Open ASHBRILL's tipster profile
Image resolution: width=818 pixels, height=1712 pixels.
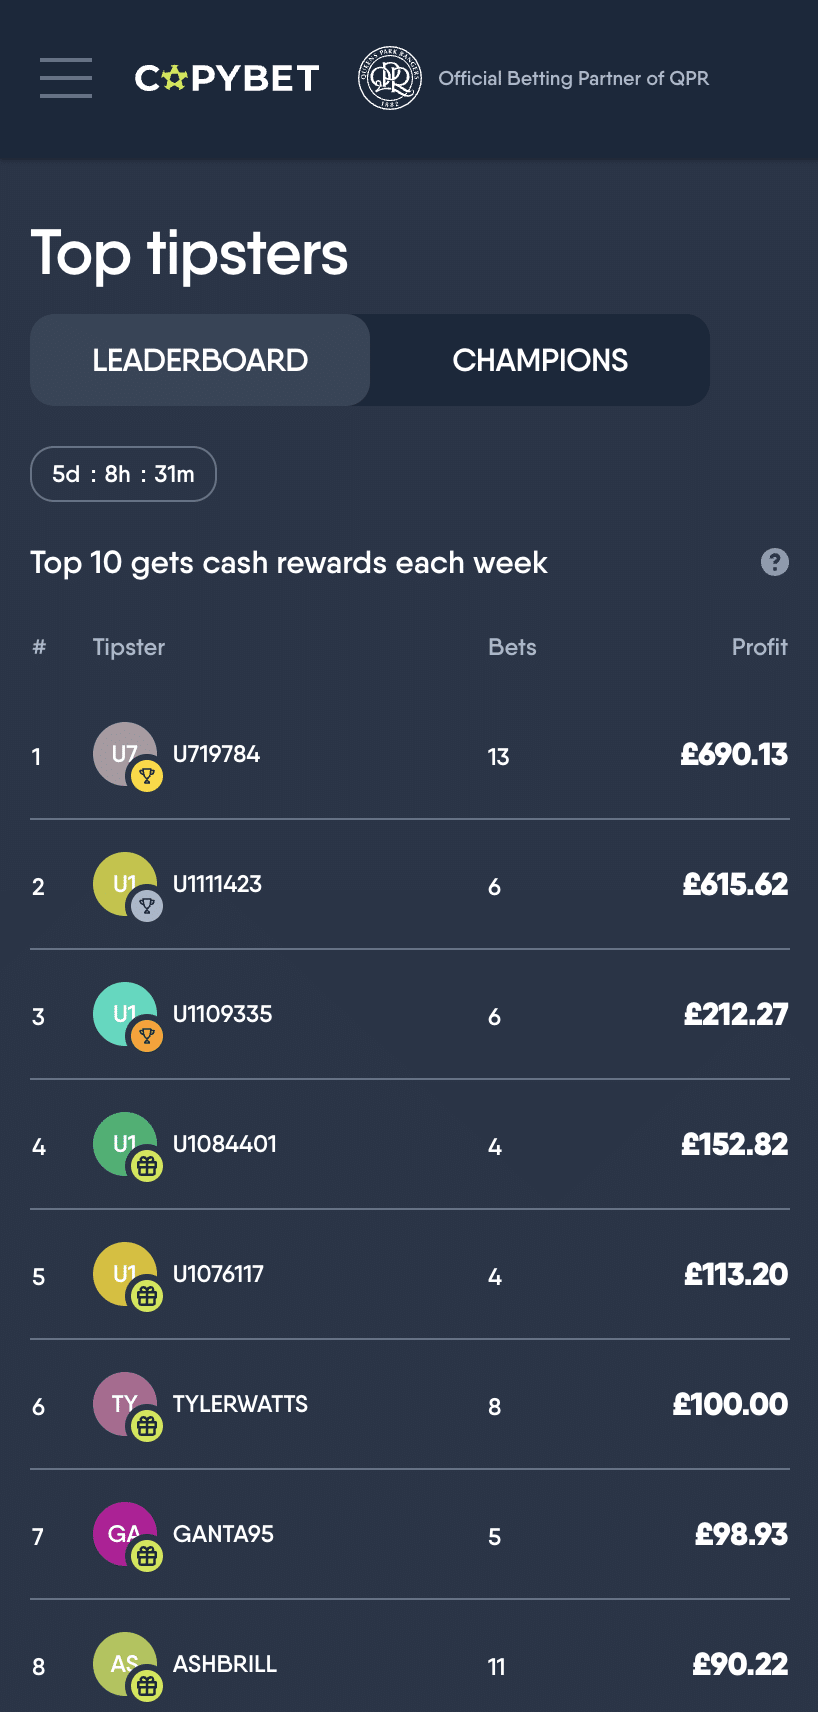[225, 1664]
